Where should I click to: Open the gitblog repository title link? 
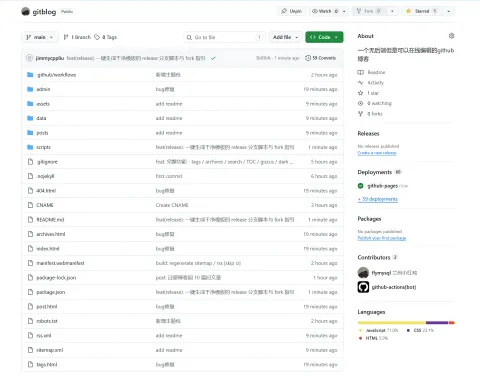pyautogui.click(x=44, y=12)
